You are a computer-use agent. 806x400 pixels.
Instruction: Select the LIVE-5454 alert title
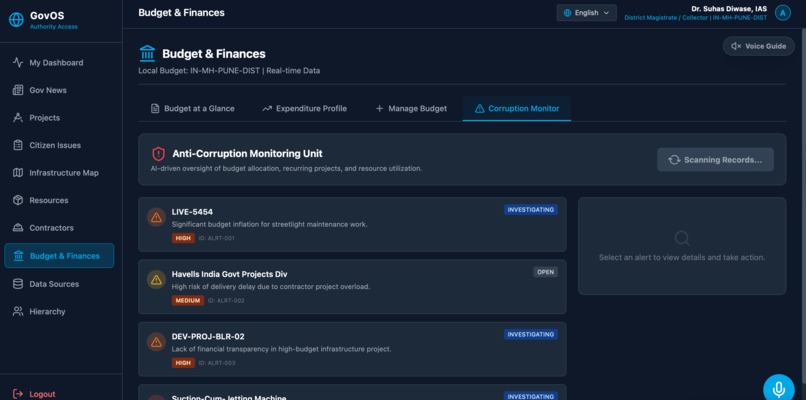[x=192, y=212]
